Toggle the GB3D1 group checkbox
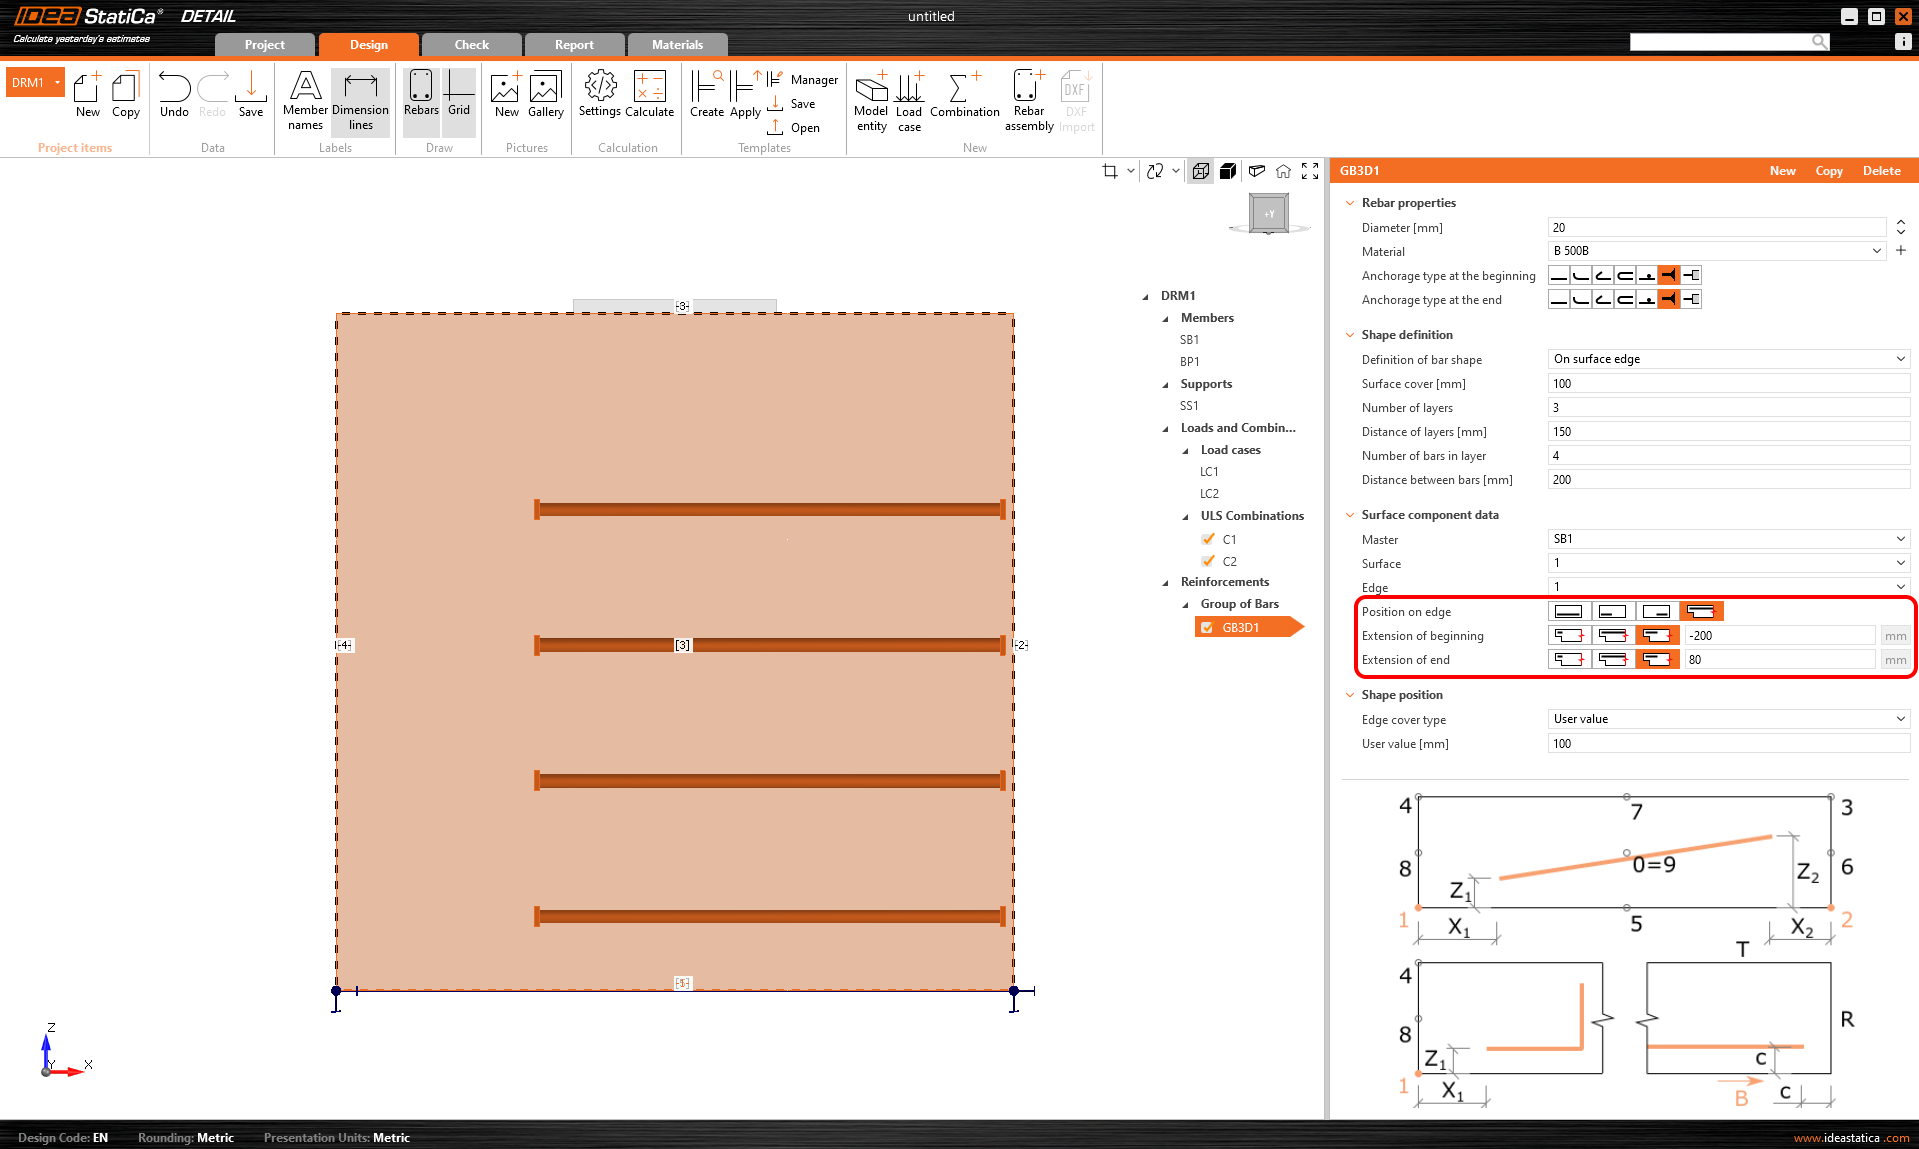Screen dimensions: 1919x1149 pos(1207,628)
